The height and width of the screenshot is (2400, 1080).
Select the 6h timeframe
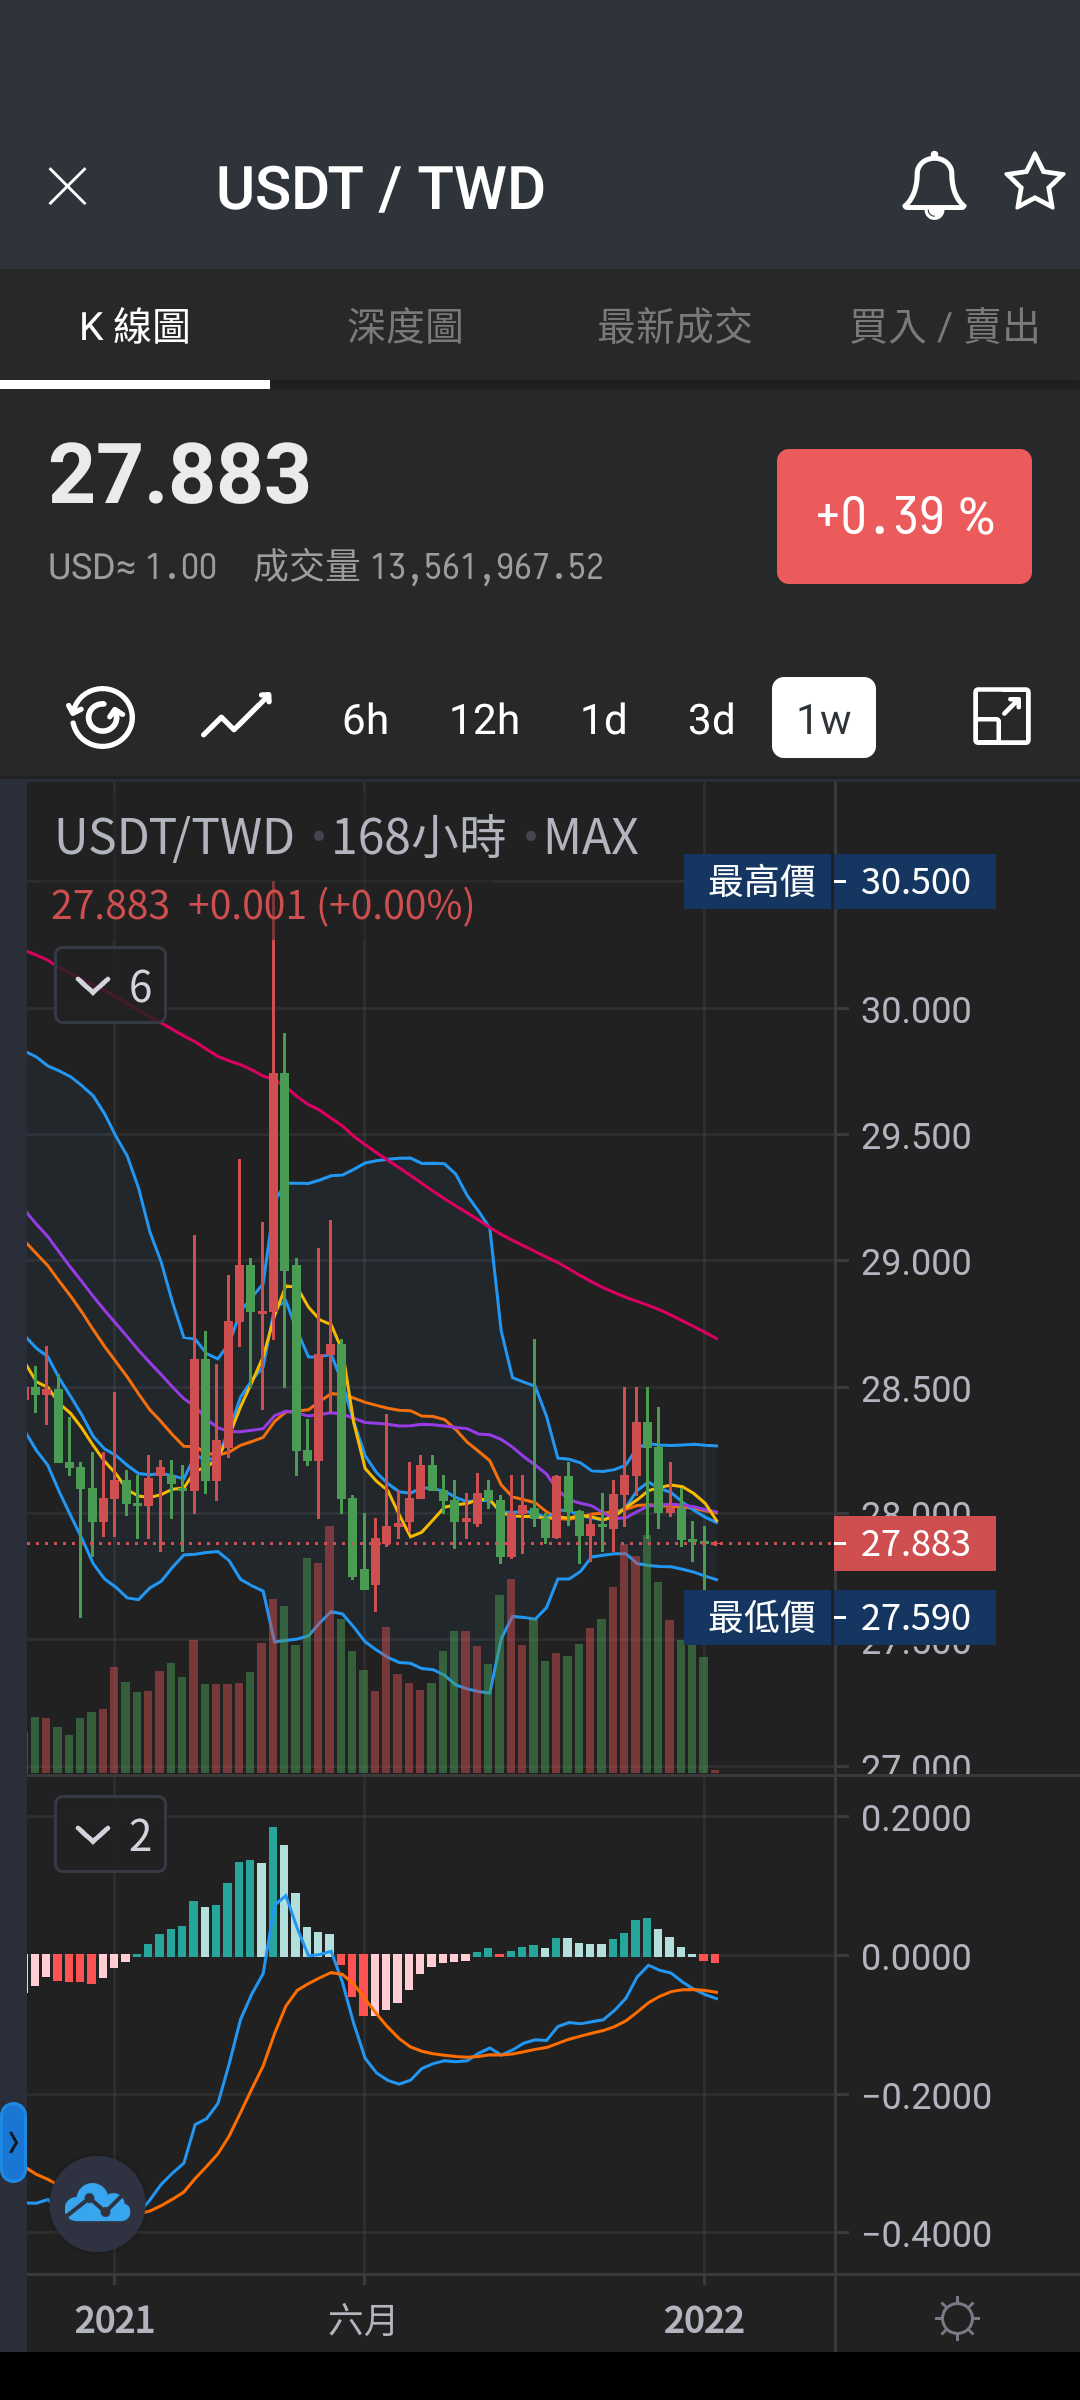(x=365, y=719)
